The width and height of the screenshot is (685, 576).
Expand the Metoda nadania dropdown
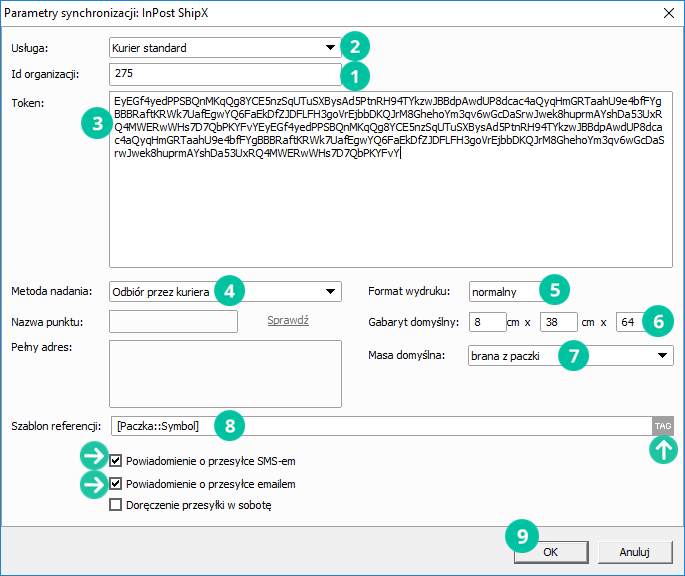tap(225, 291)
